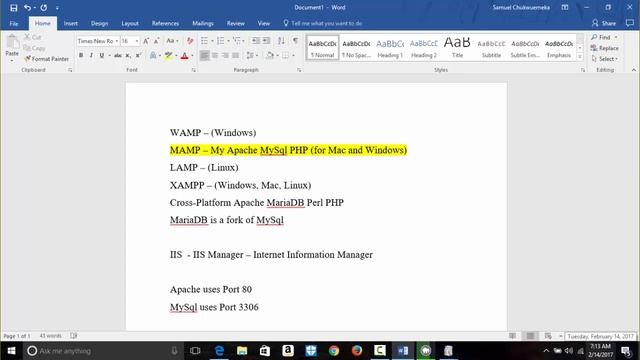The width and height of the screenshot is (640, 360).
Task: Toggle Center alignment
Action: [215, 55]
